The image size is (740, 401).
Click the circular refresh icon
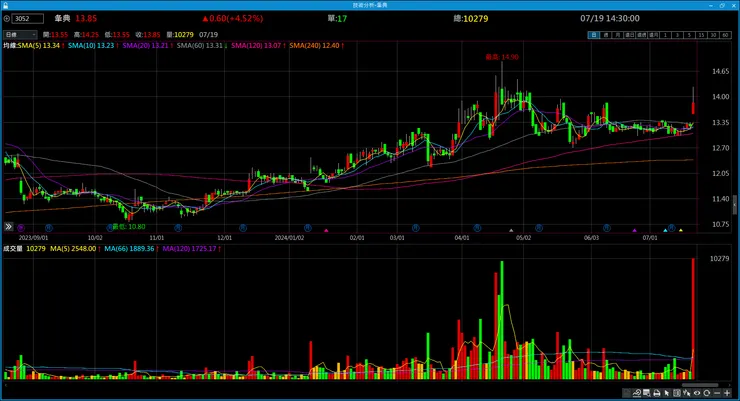[x=706, y=393]
